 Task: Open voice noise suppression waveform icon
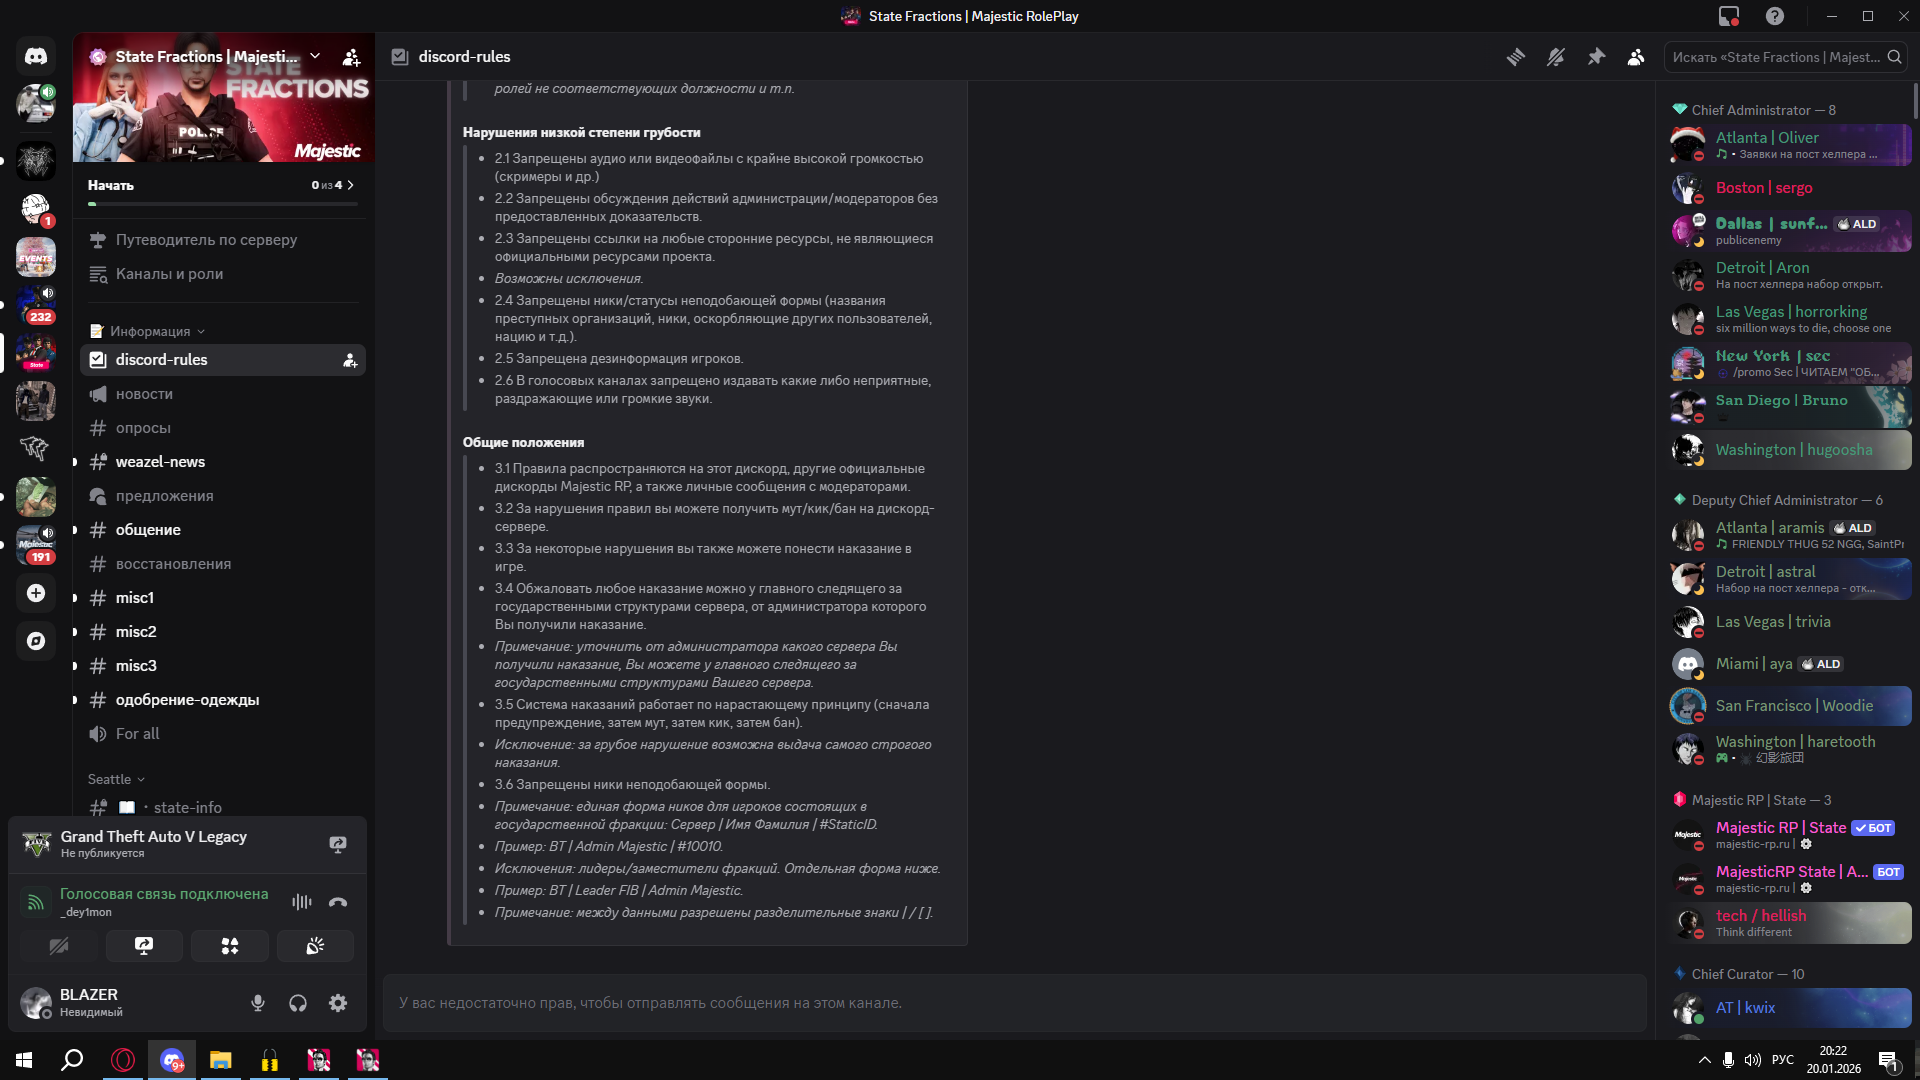coord(301,902)
